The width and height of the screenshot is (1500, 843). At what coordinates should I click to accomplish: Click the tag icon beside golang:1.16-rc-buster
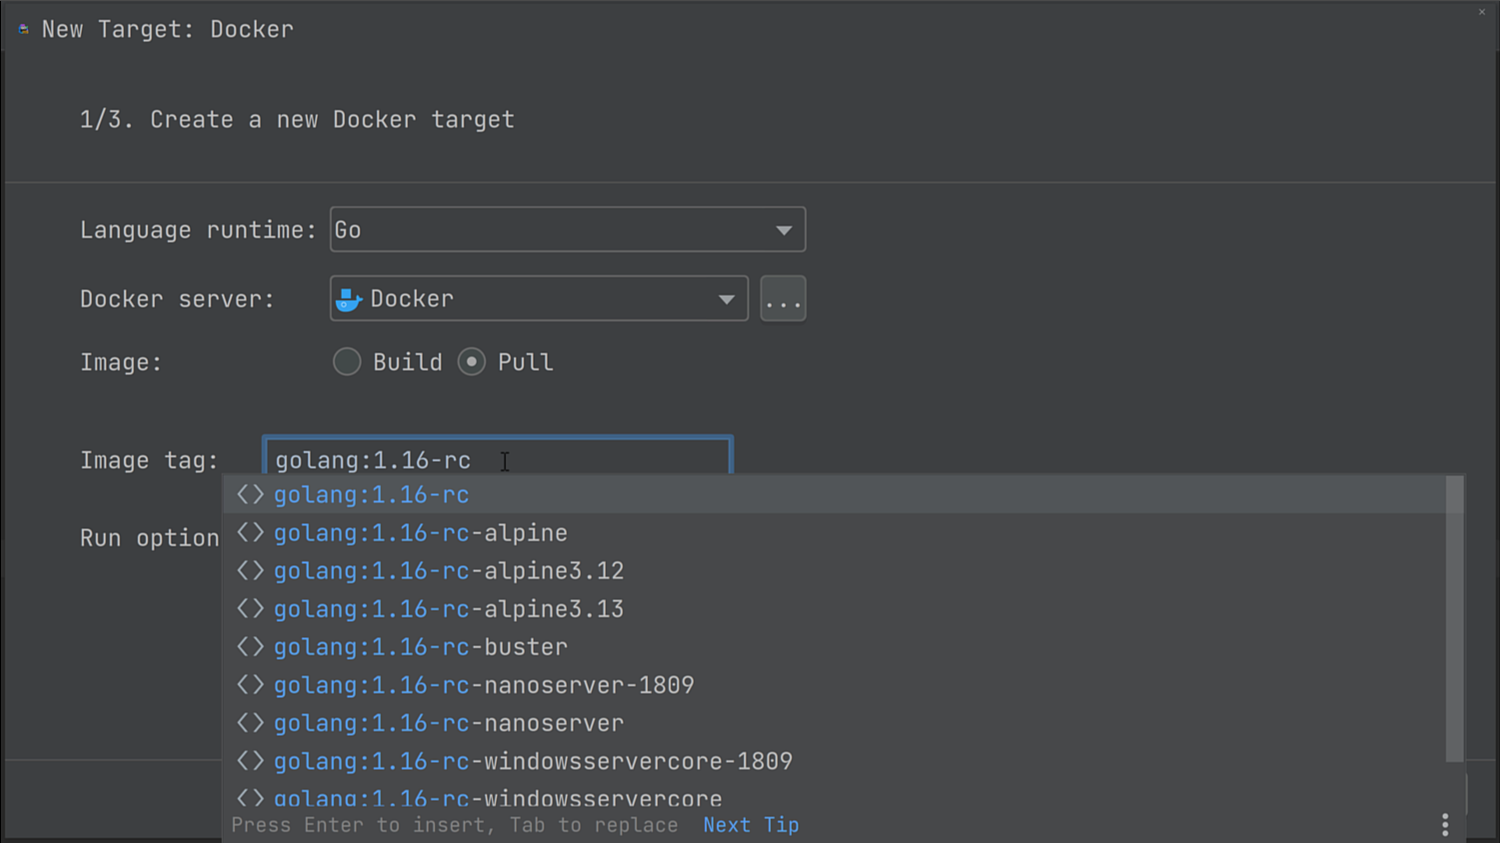click(x=250, y=647)
